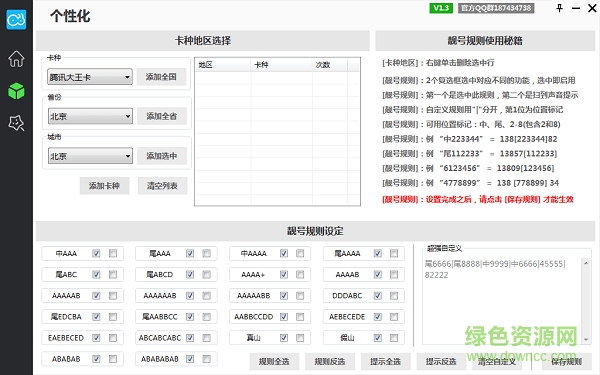Toggle second checkbox of 中AAA rule

[x=113, y=253]
